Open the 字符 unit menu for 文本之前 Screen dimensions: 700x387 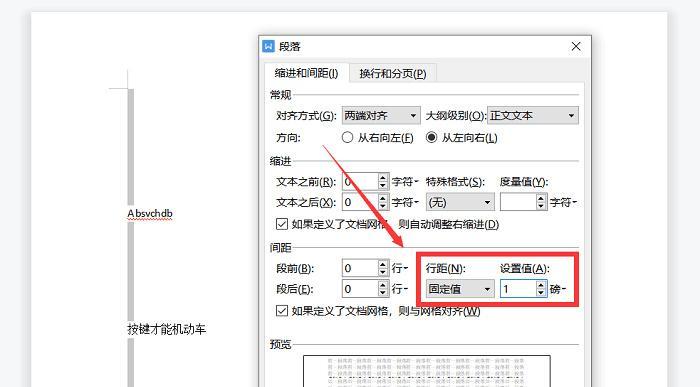pos(405,182)
